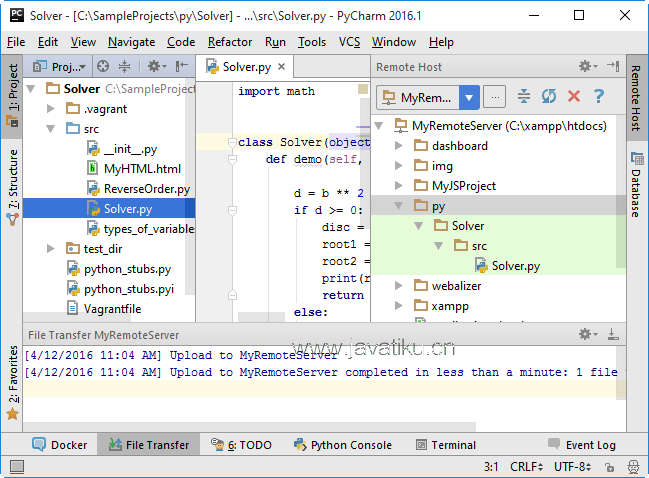Toggle the Remote Host side tab
Viewport: 649px width, 478px height.
pos(637,96)
